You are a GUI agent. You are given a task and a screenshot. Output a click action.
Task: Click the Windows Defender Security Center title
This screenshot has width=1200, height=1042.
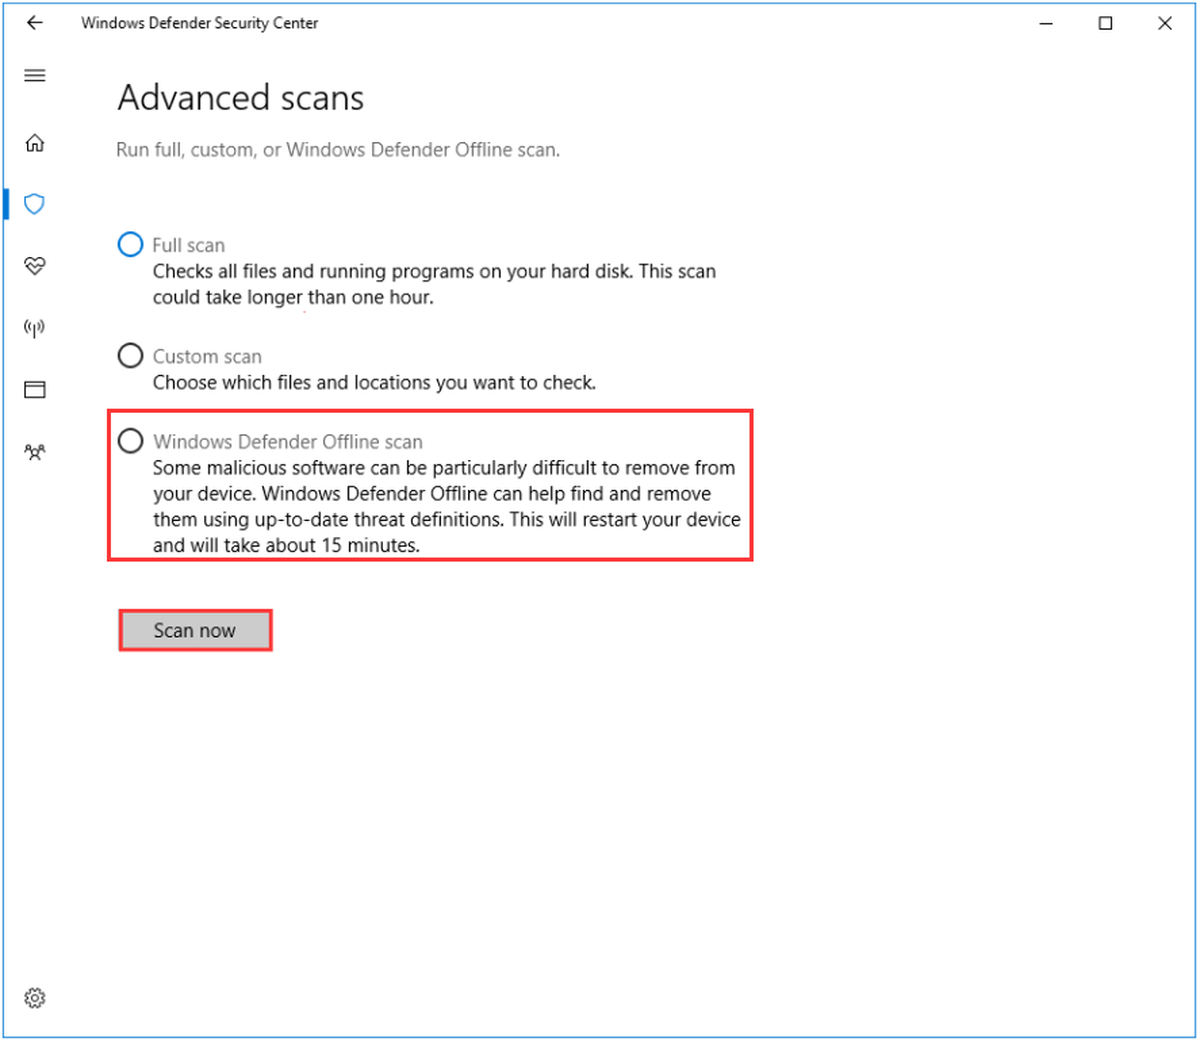(200, 22)
